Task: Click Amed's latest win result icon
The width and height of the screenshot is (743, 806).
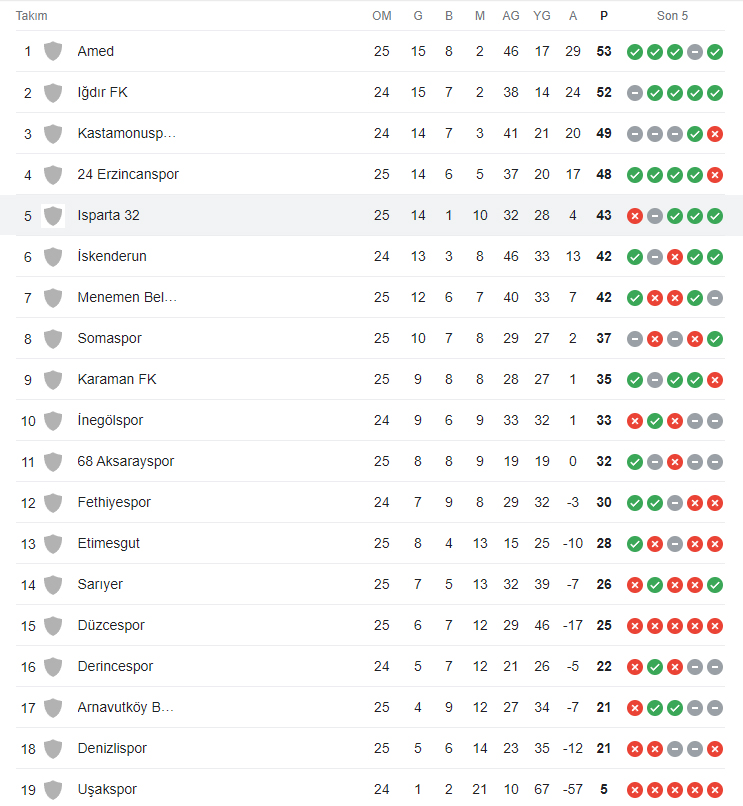Action: coord(715,52)
